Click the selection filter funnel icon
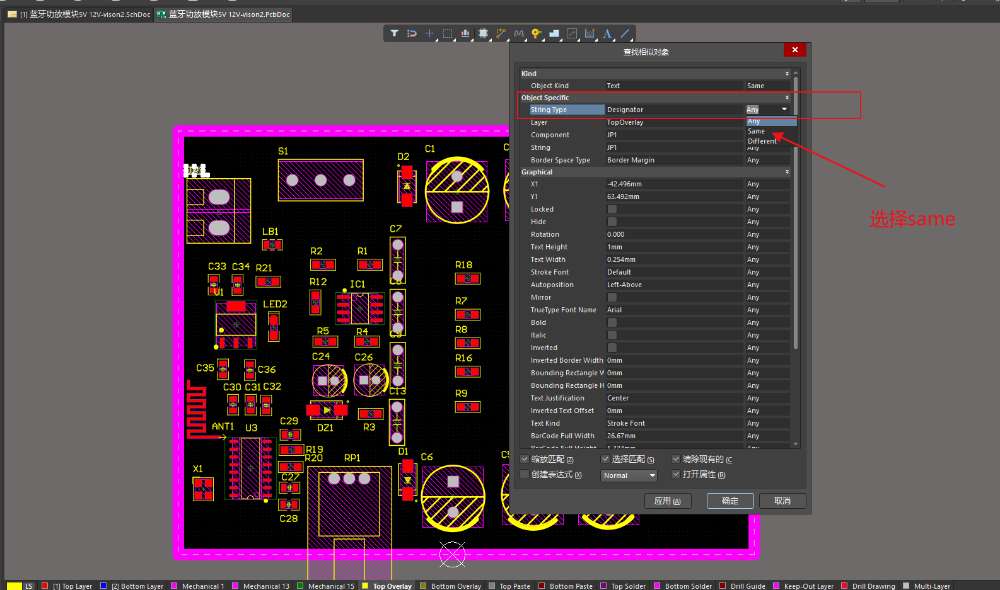 pos(395,33)
